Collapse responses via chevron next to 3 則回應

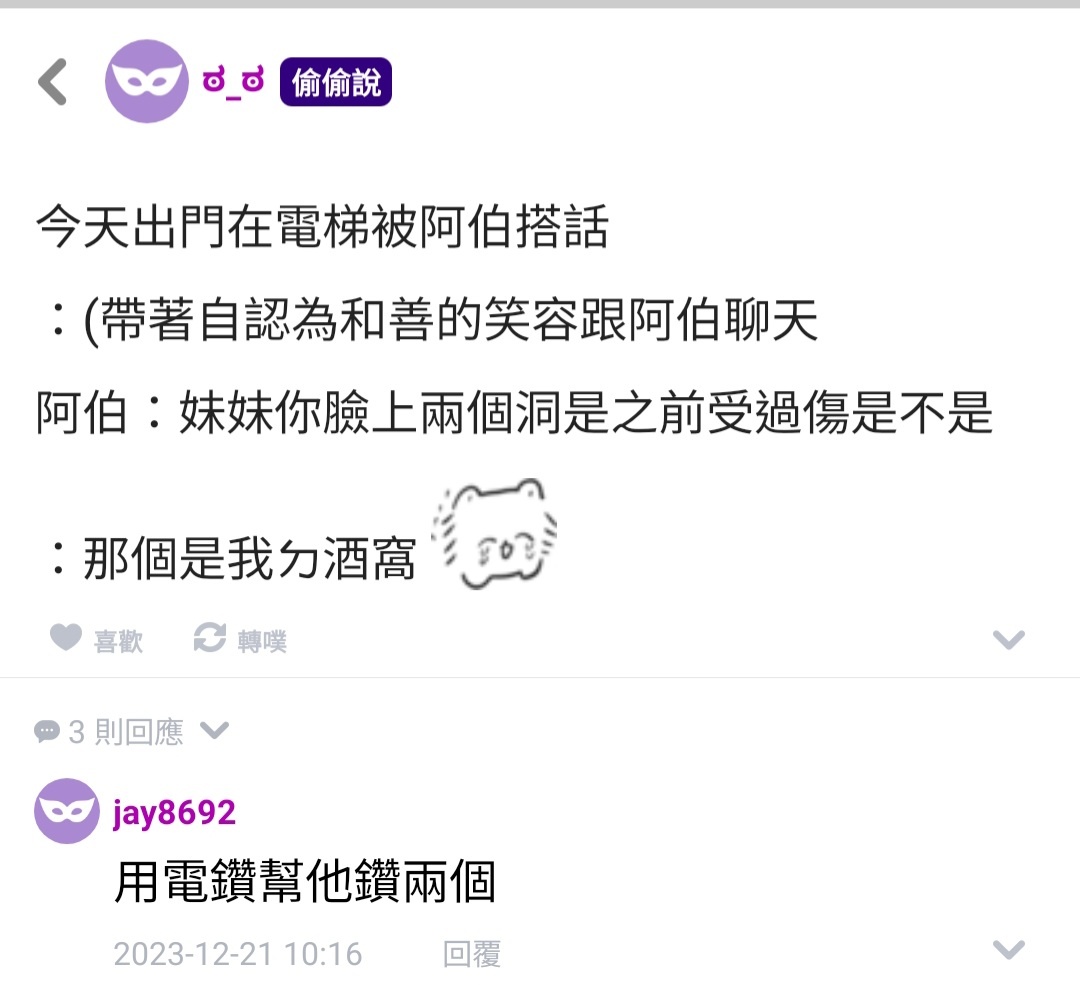pyautogui.click(x=214, y=730)
